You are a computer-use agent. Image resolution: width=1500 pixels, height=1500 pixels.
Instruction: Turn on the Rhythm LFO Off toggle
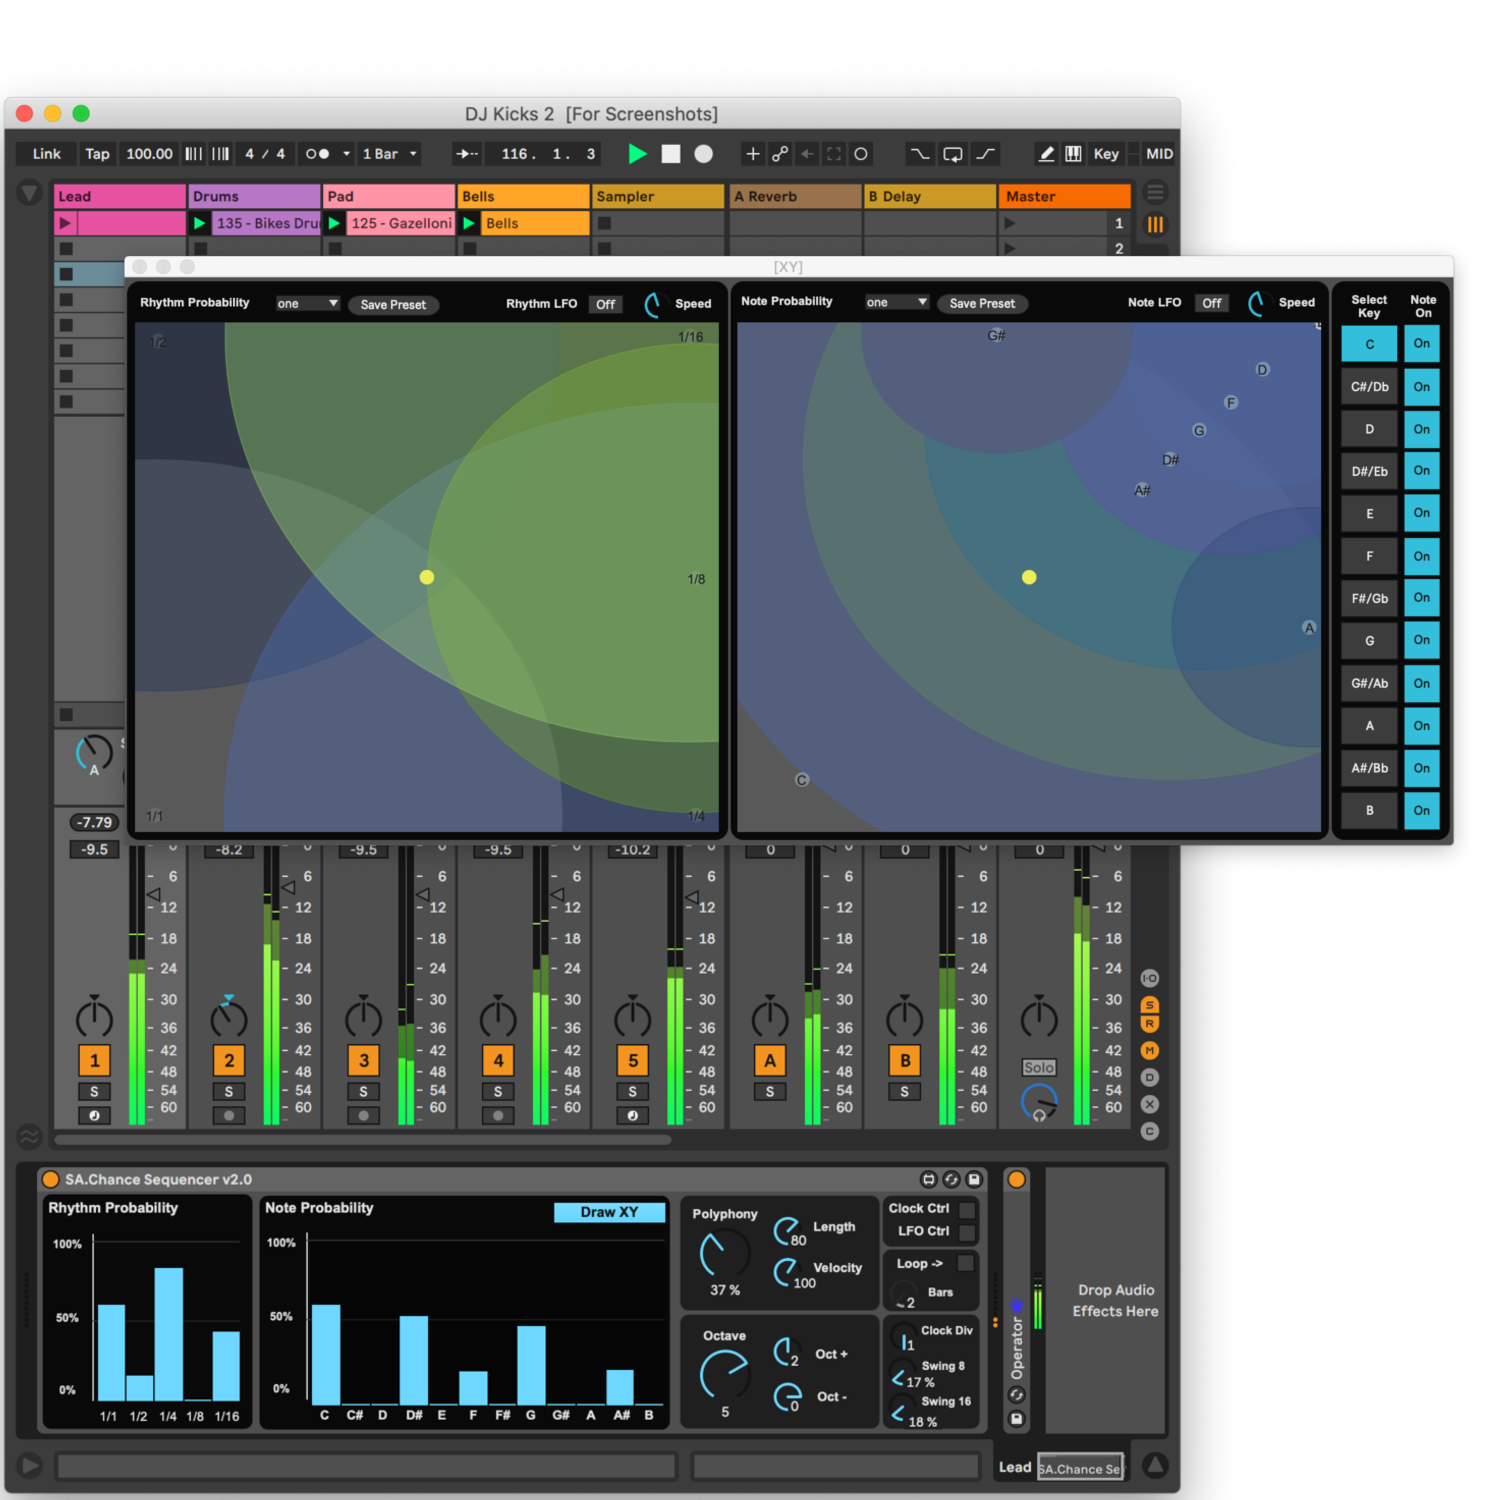pos(606,304)
